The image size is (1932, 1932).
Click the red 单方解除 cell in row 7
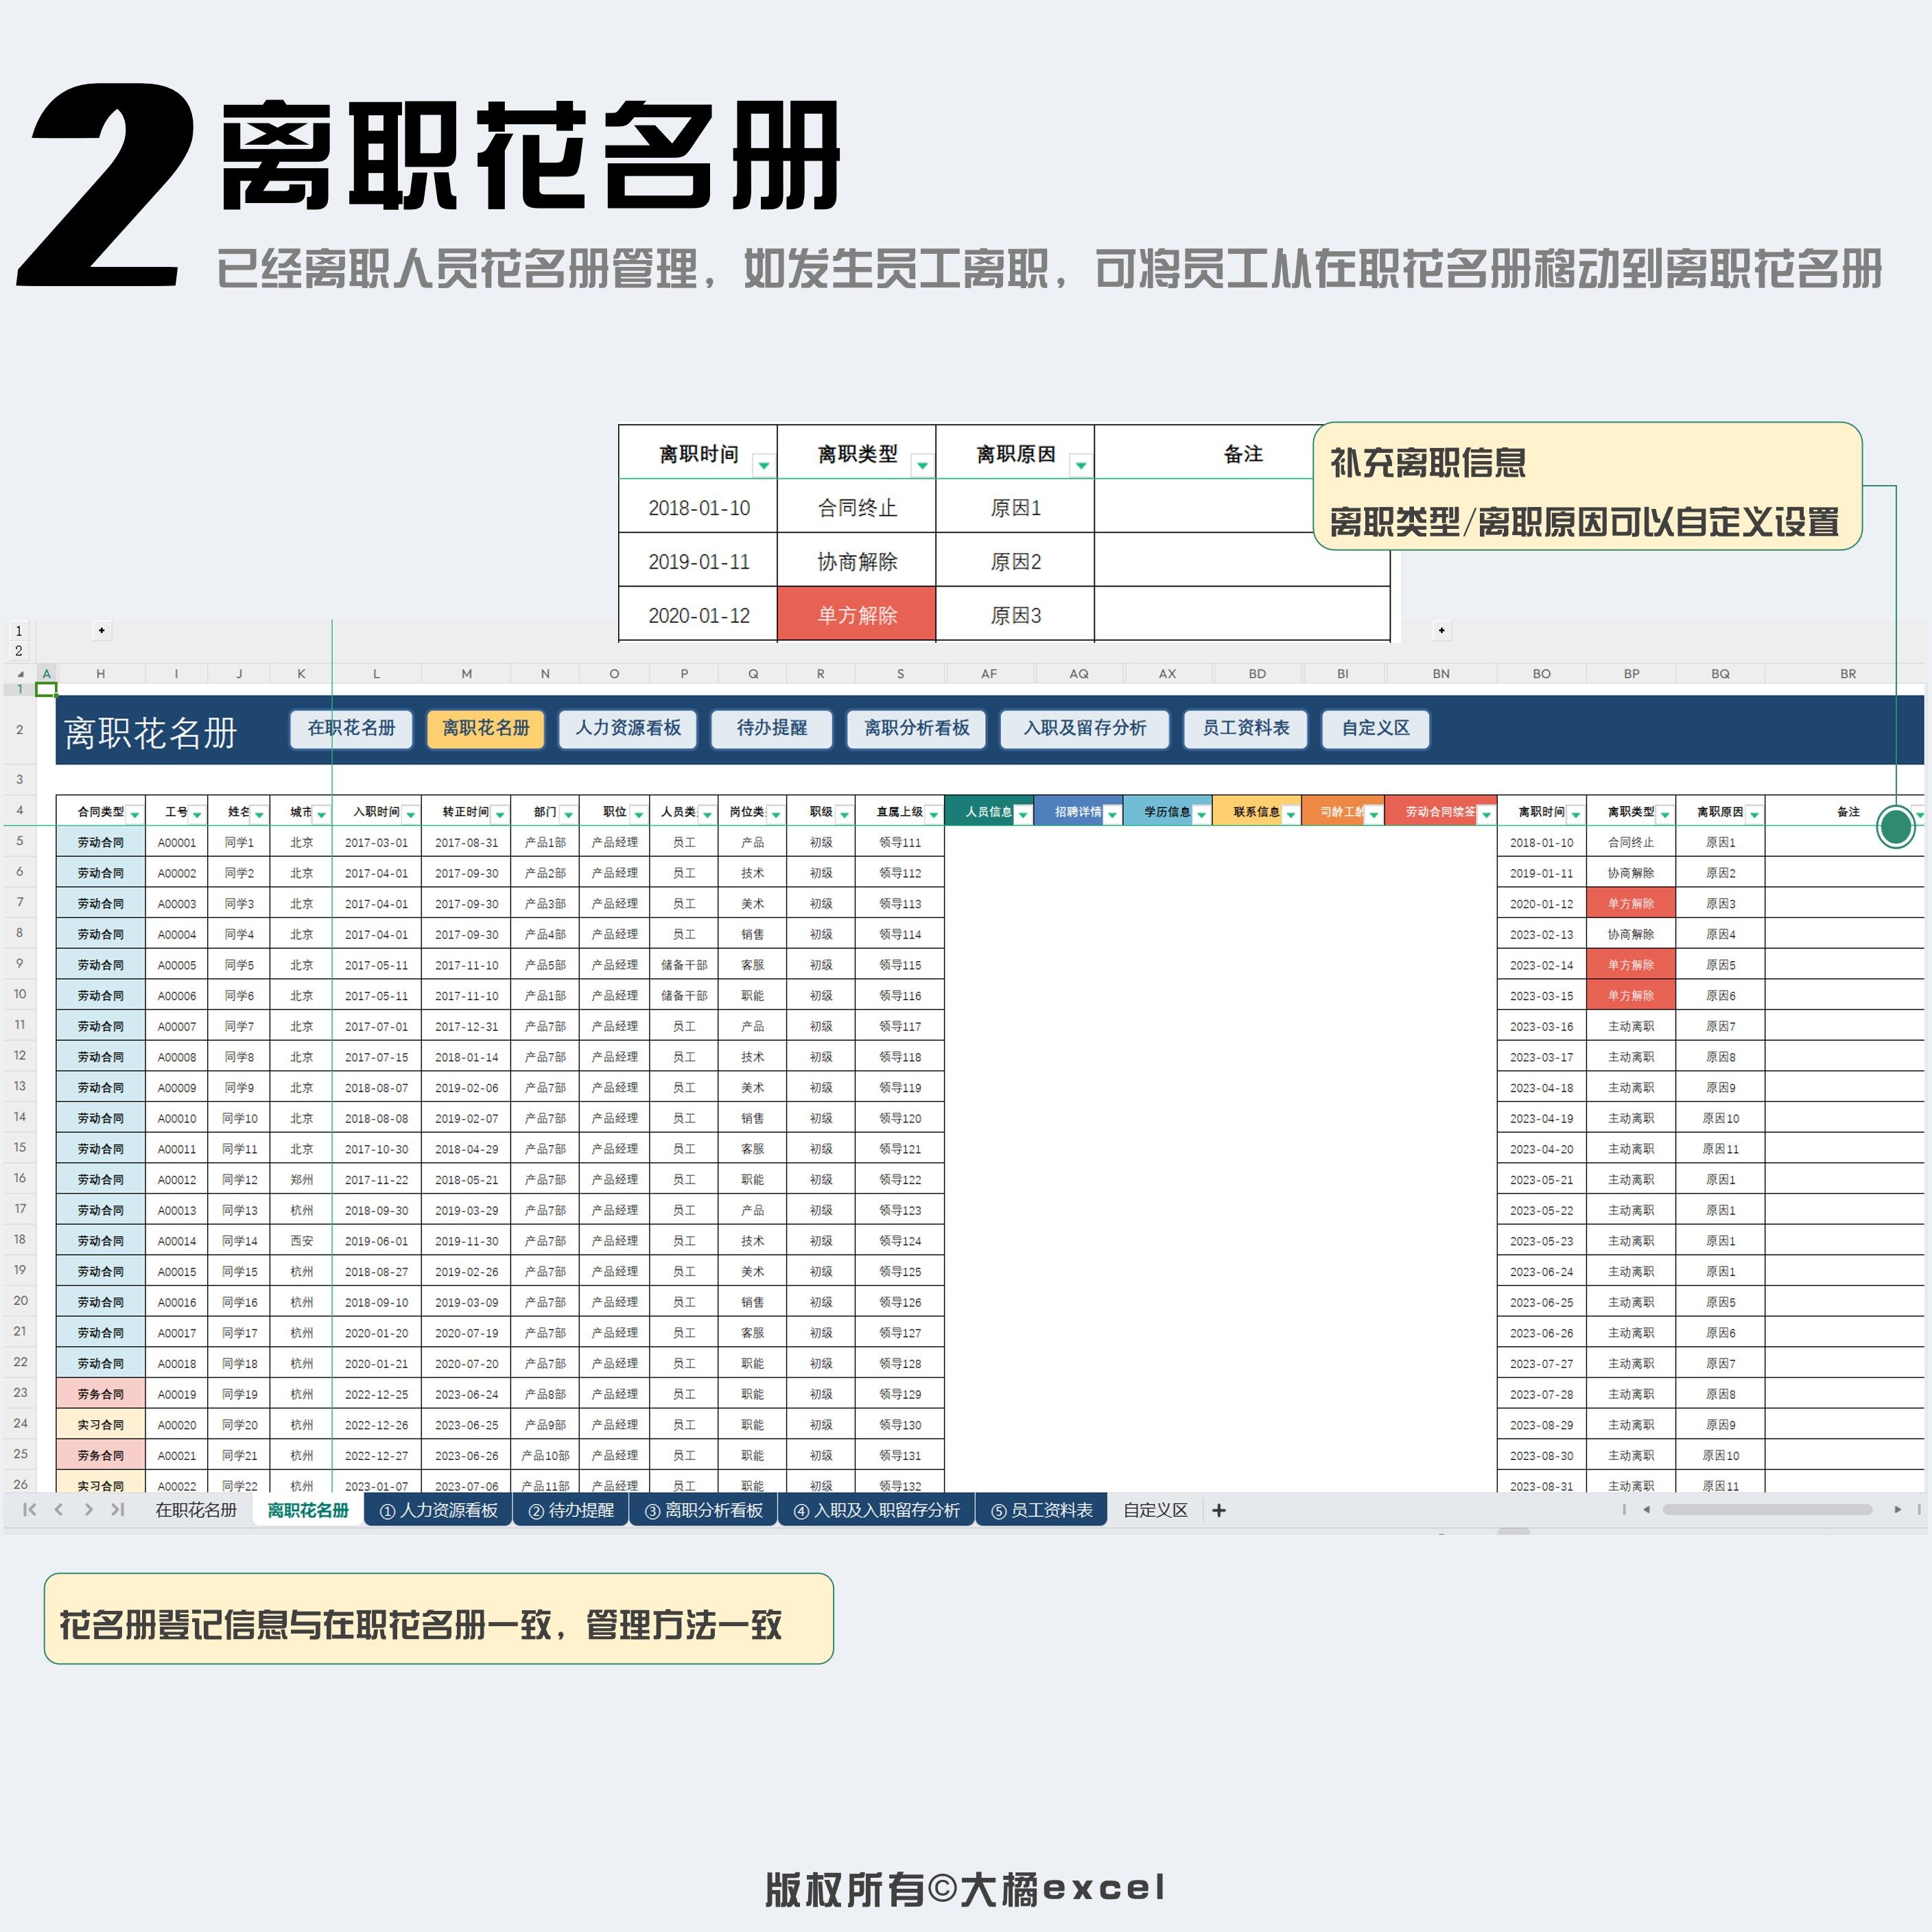tap(1630, 904)
